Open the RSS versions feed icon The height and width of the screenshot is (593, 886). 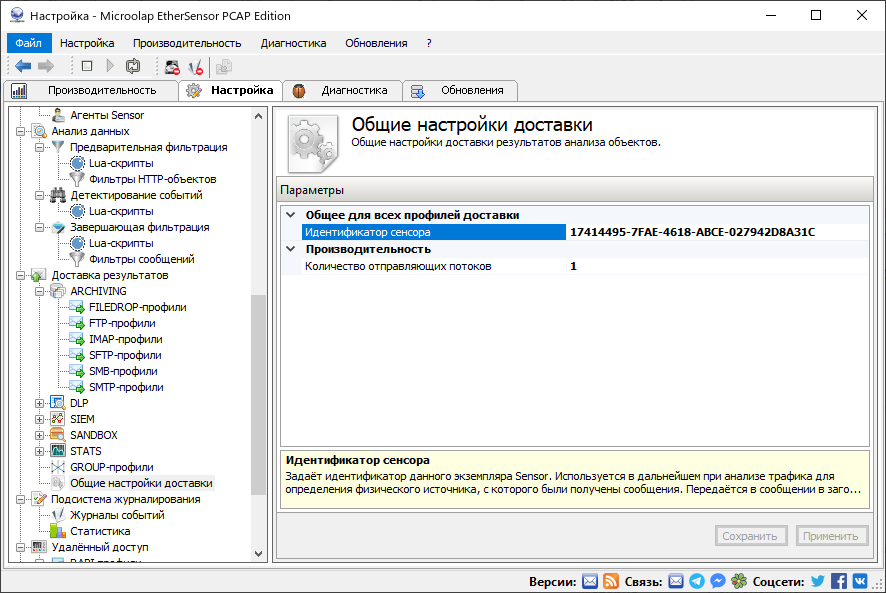pyautogui.click(x=610, y=580)
